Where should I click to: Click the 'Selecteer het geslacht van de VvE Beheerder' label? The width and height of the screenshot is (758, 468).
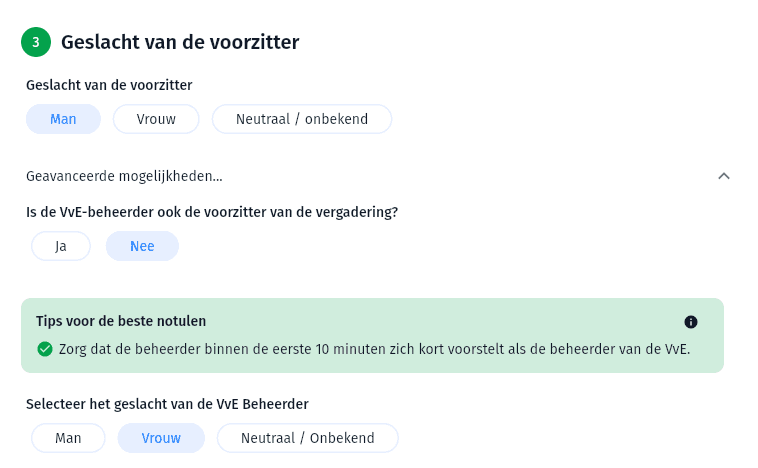(x=167, y=404)
